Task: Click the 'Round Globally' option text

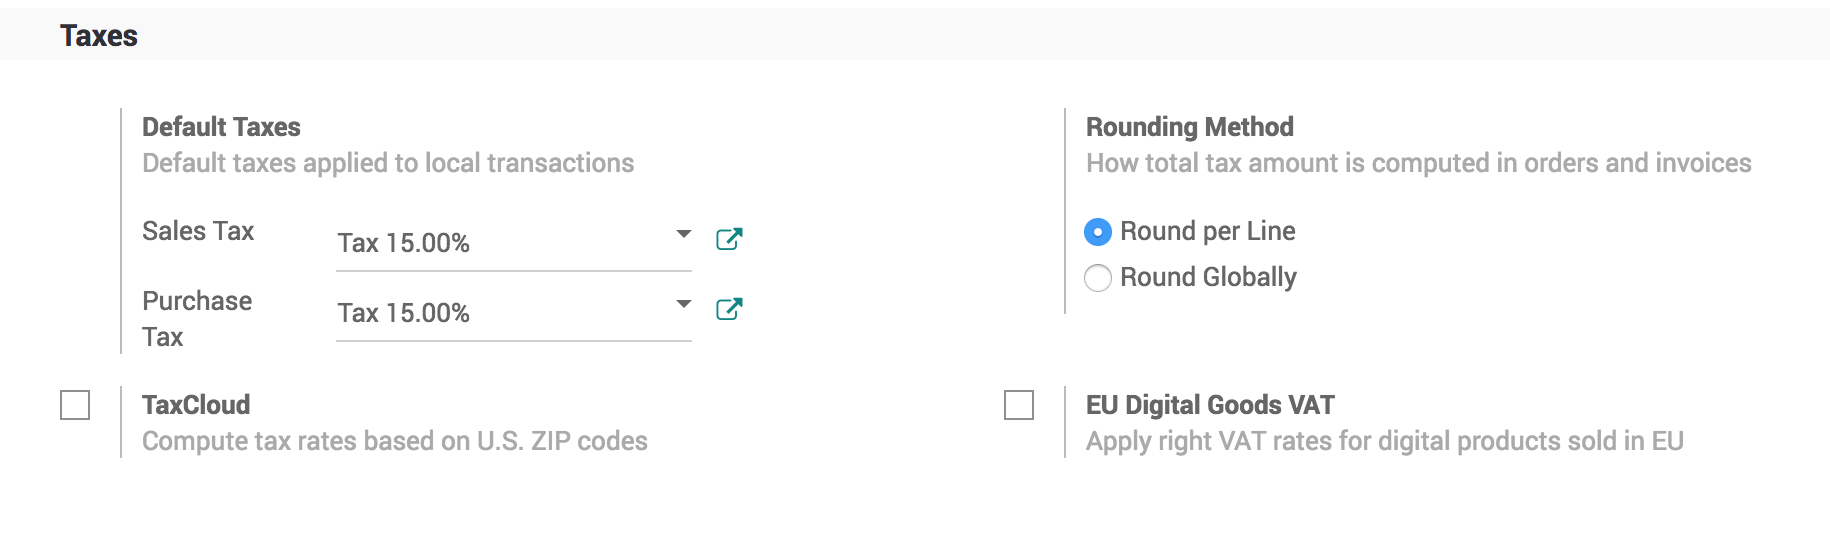Action: pyautogui.click(x=1208, y=277)
